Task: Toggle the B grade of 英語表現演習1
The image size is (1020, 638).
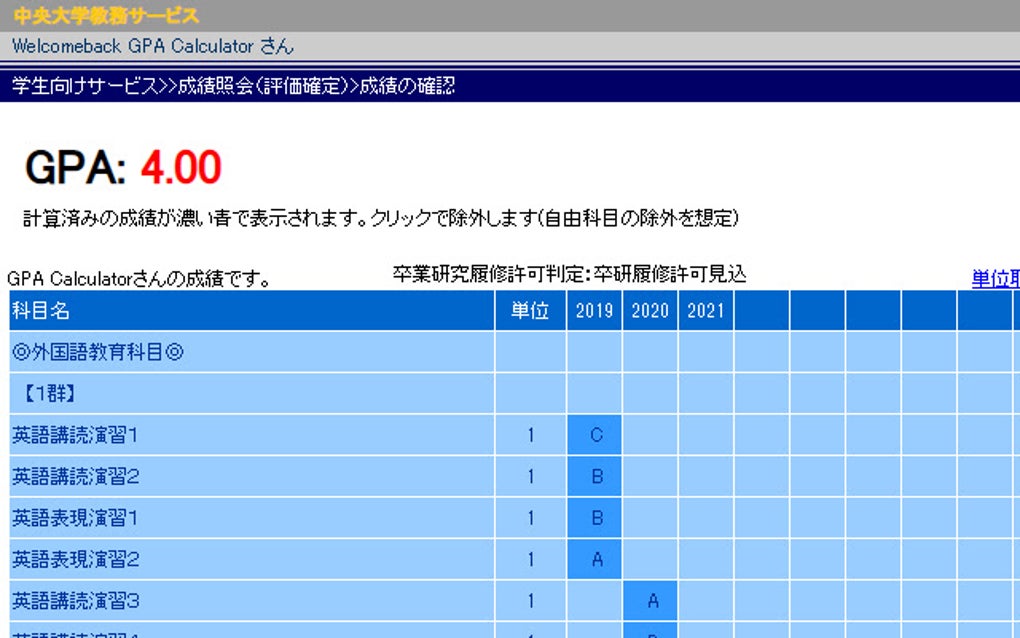Action: coord(595,518)
